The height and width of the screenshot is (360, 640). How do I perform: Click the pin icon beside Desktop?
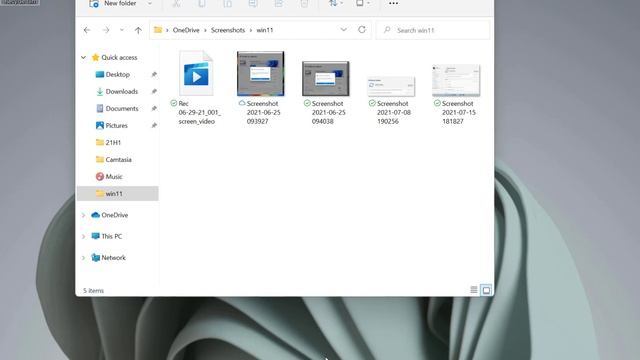154,75
